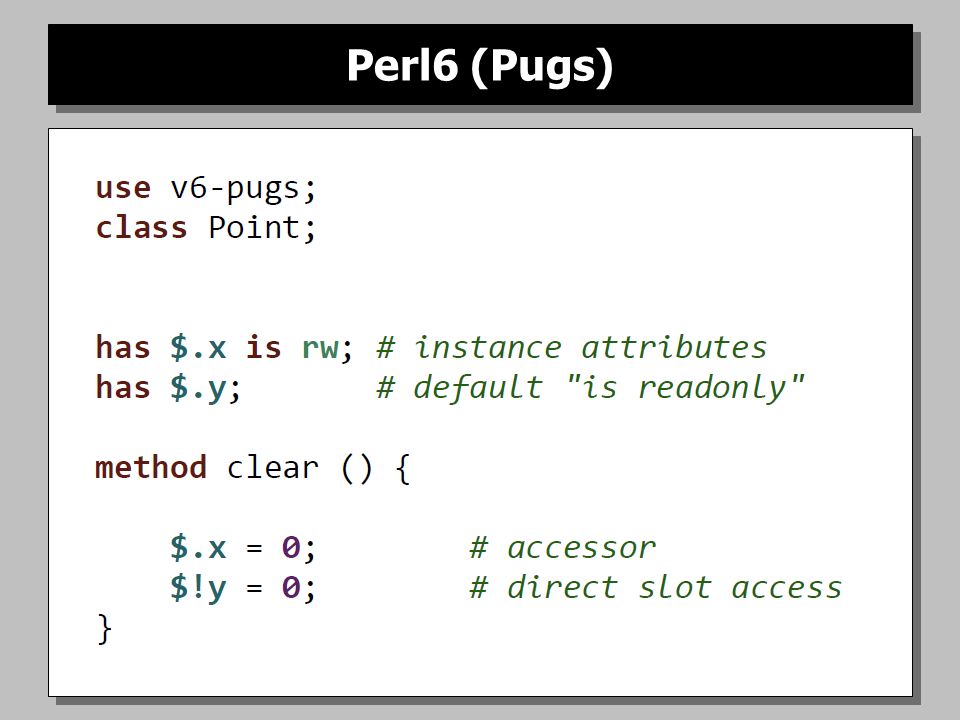Click the $.x attribute in has declaration
The image size is (960, 720).
coord(198,348)
